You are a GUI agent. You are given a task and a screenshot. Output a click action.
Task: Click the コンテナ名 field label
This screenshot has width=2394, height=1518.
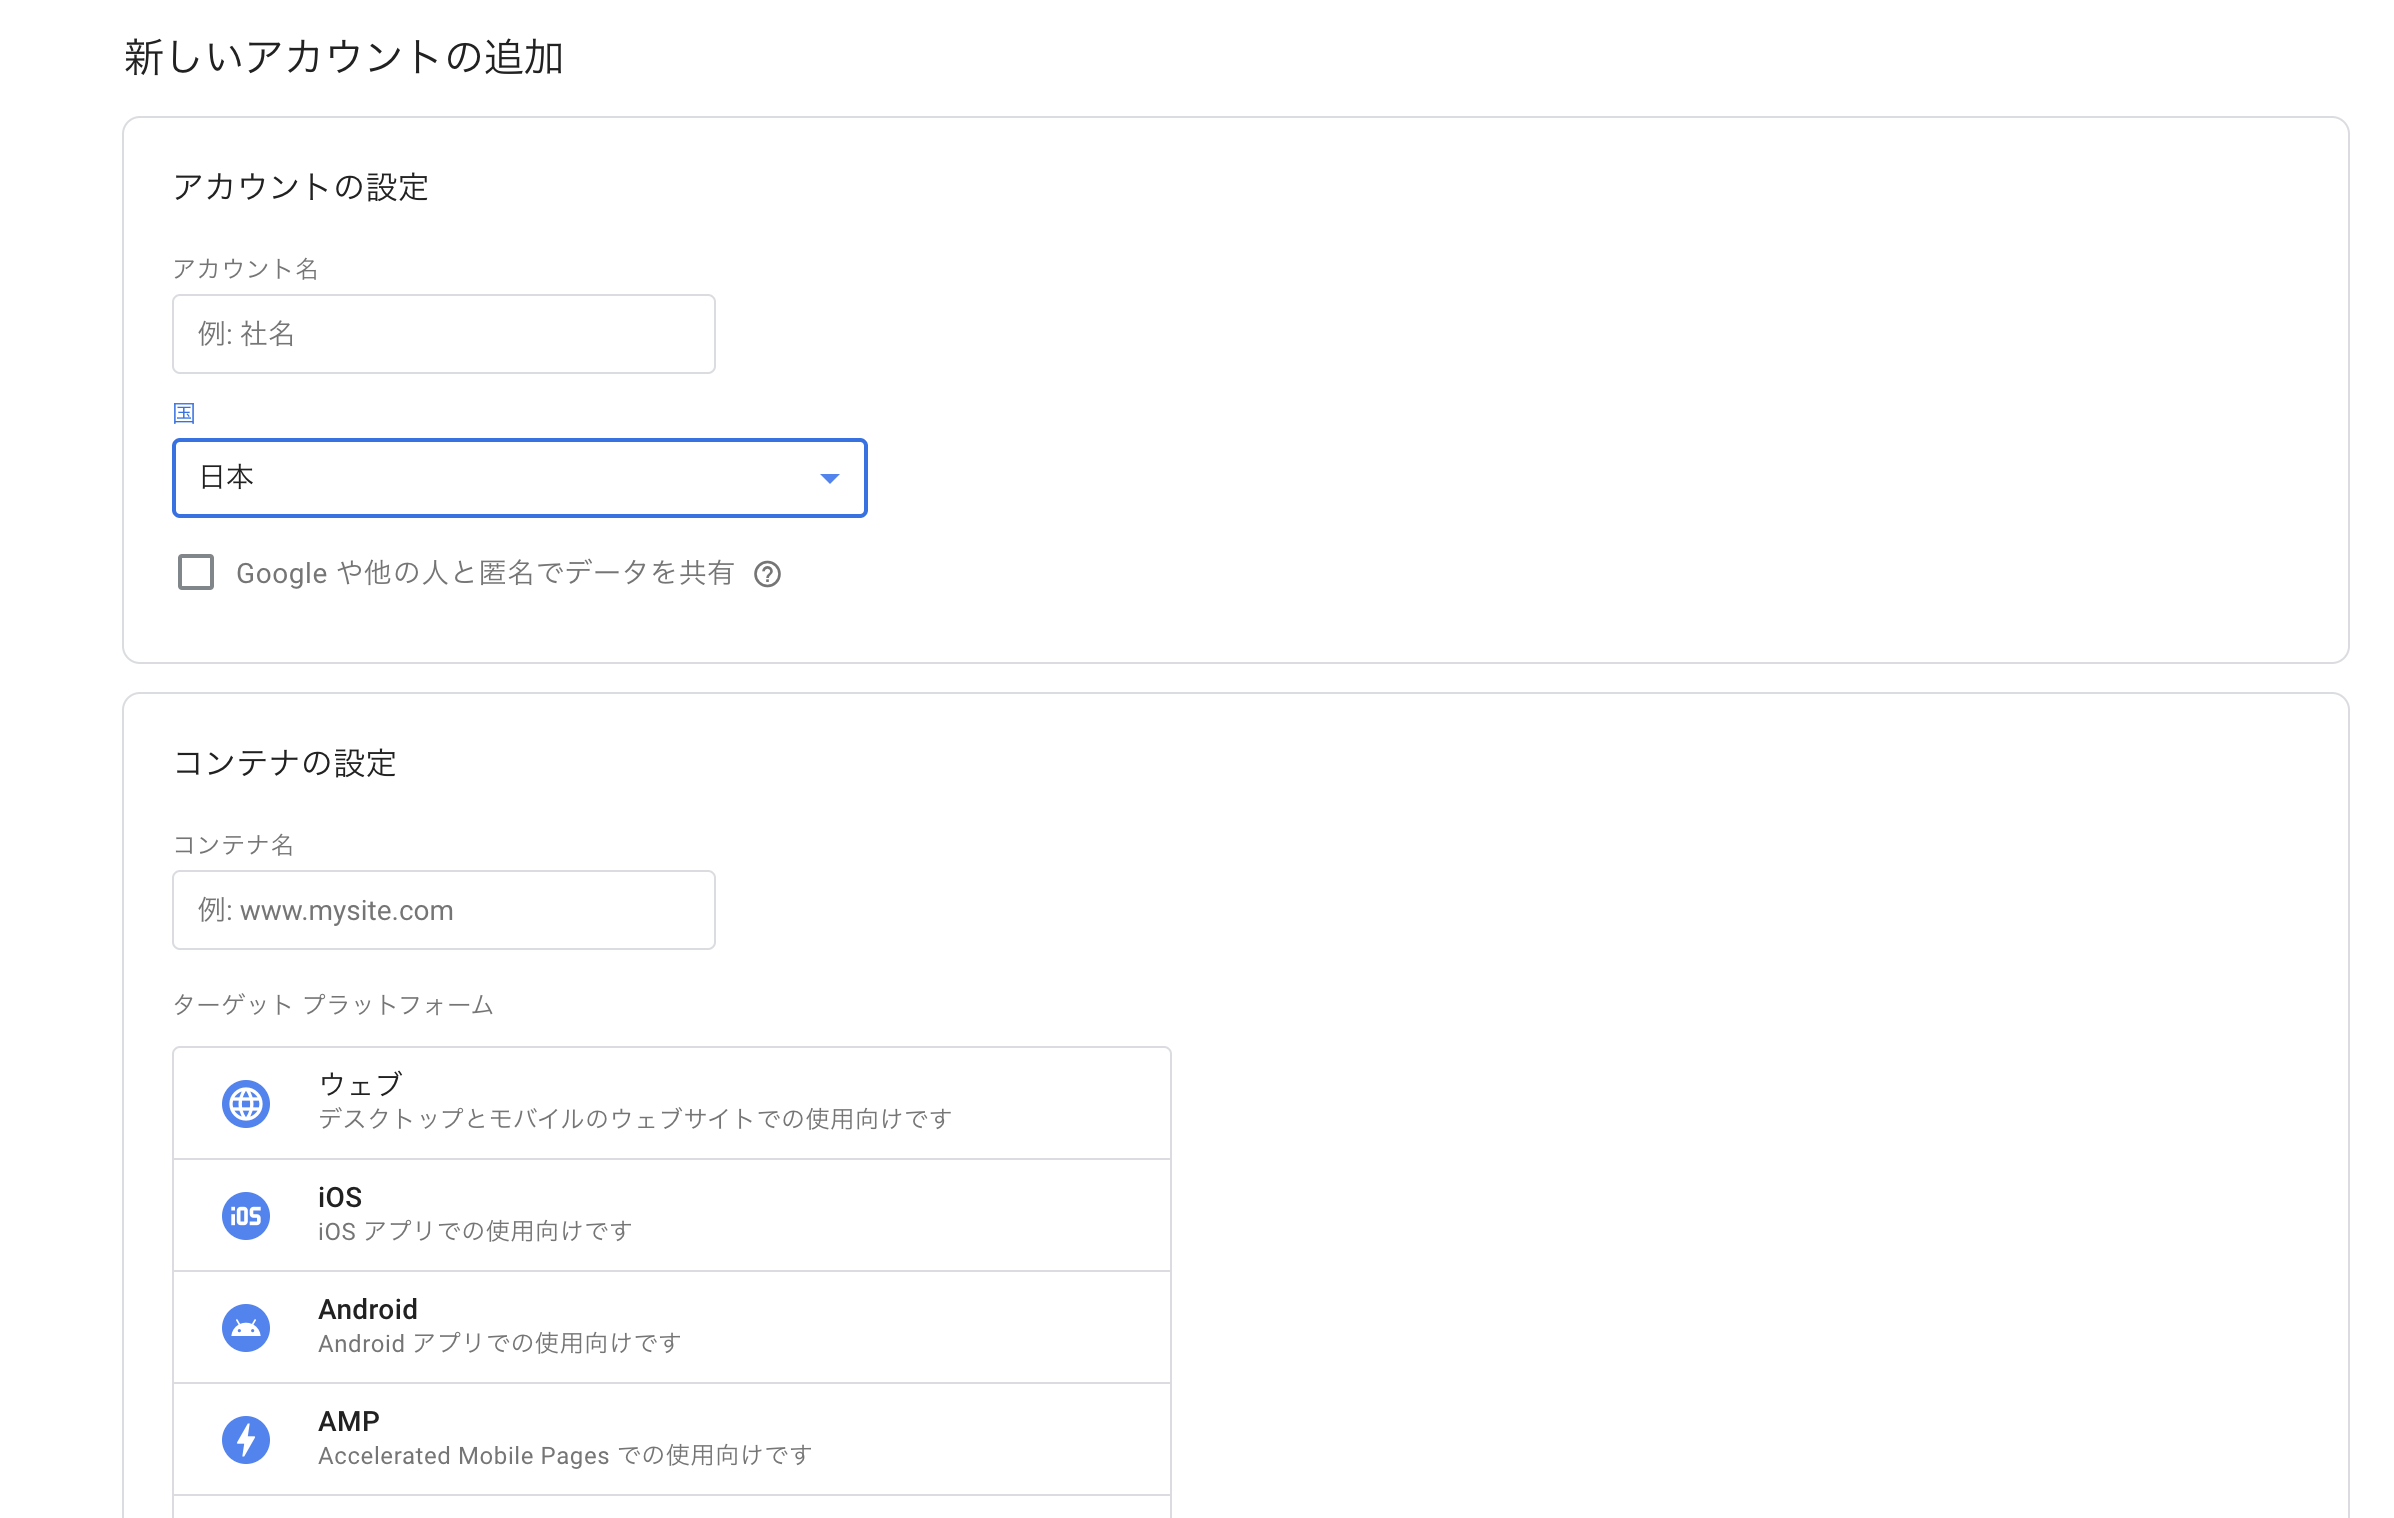click(233, 845)
